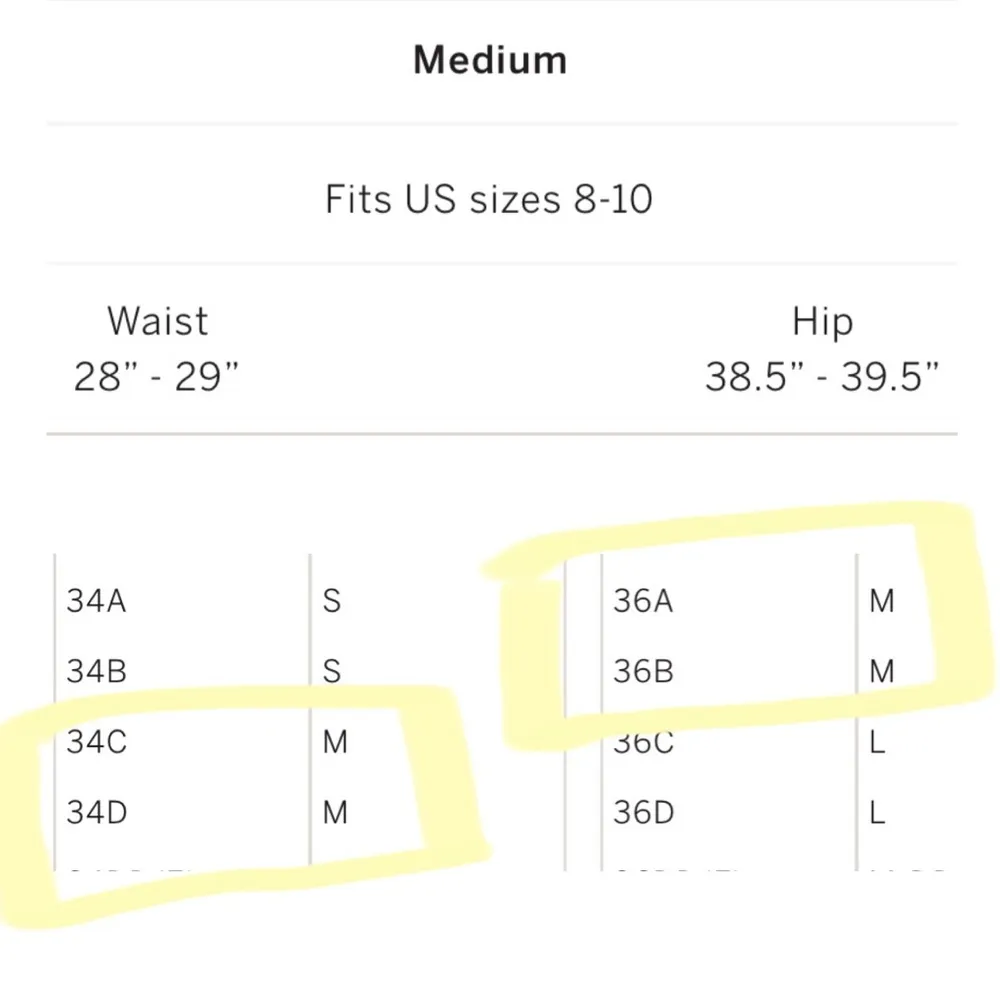The width and height of the screenshot is (1000, 1000).
Task: Select the M size beside 34C
Action: click(x=335, y=743)
